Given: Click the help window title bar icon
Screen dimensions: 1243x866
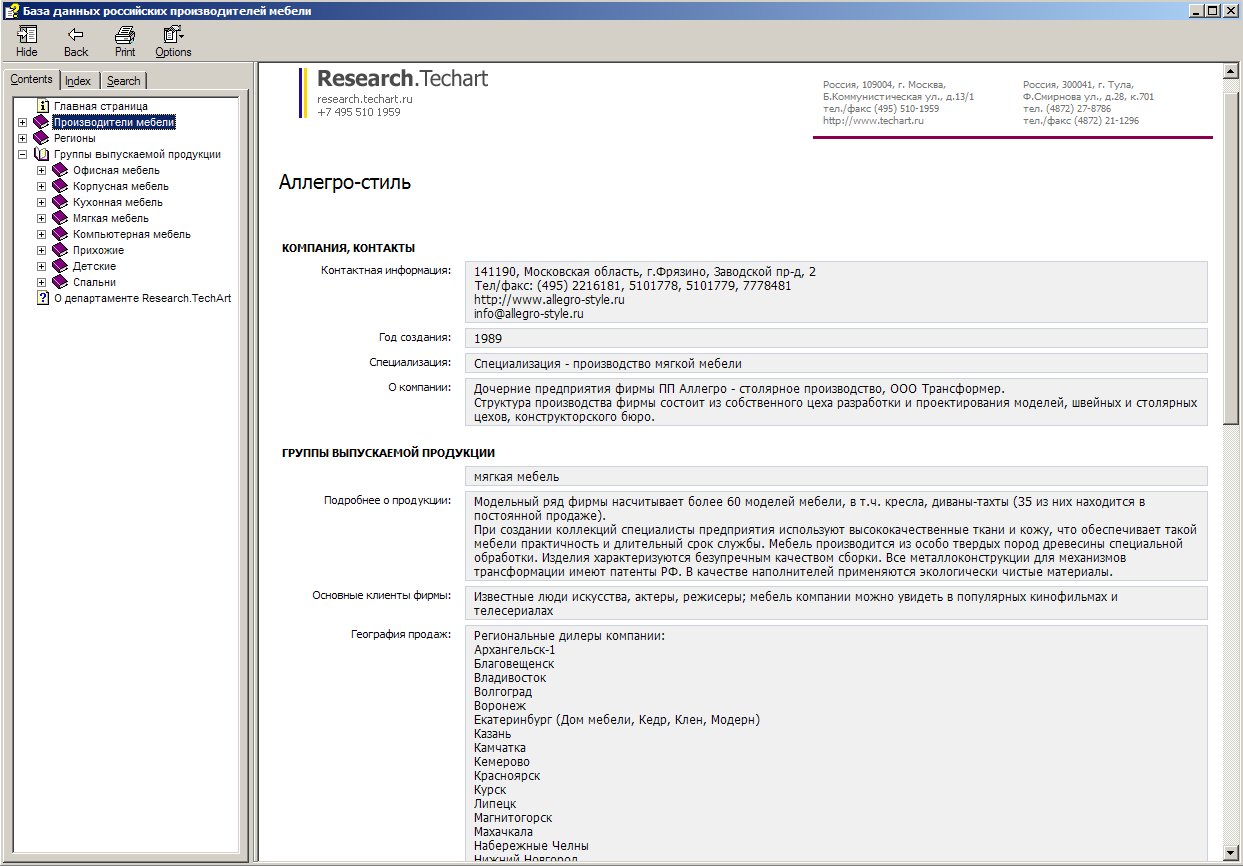Looking at the screenshot, I should (x=10, y=10).
